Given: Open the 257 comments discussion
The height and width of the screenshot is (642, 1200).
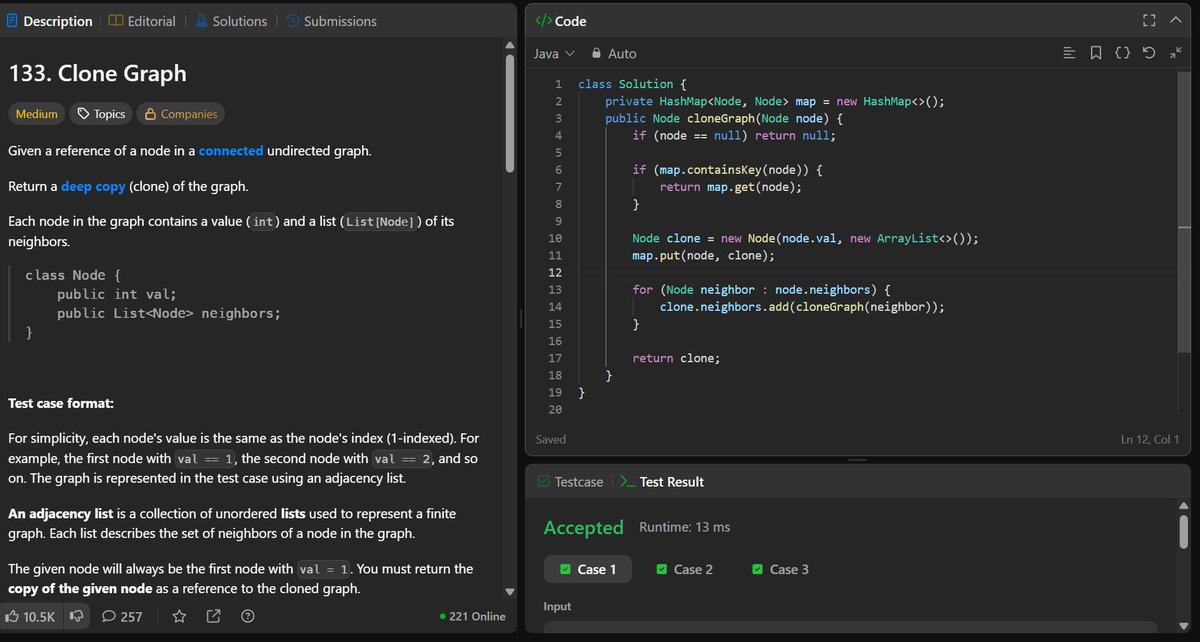Looking at the screenshot, I should click(122, 617).
